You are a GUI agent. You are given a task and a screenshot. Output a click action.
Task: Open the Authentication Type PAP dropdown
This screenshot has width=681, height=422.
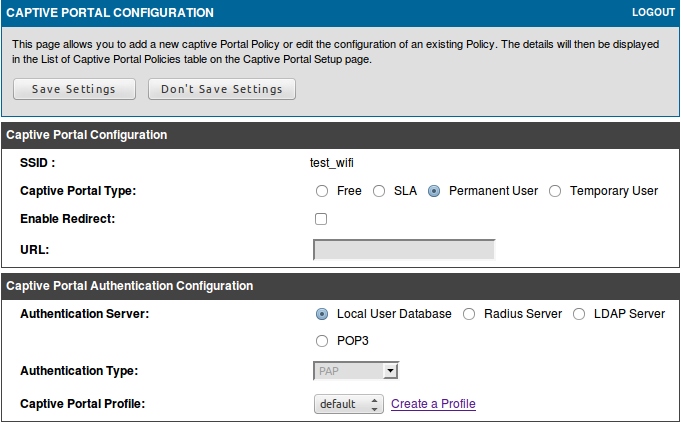pos(356,372)
